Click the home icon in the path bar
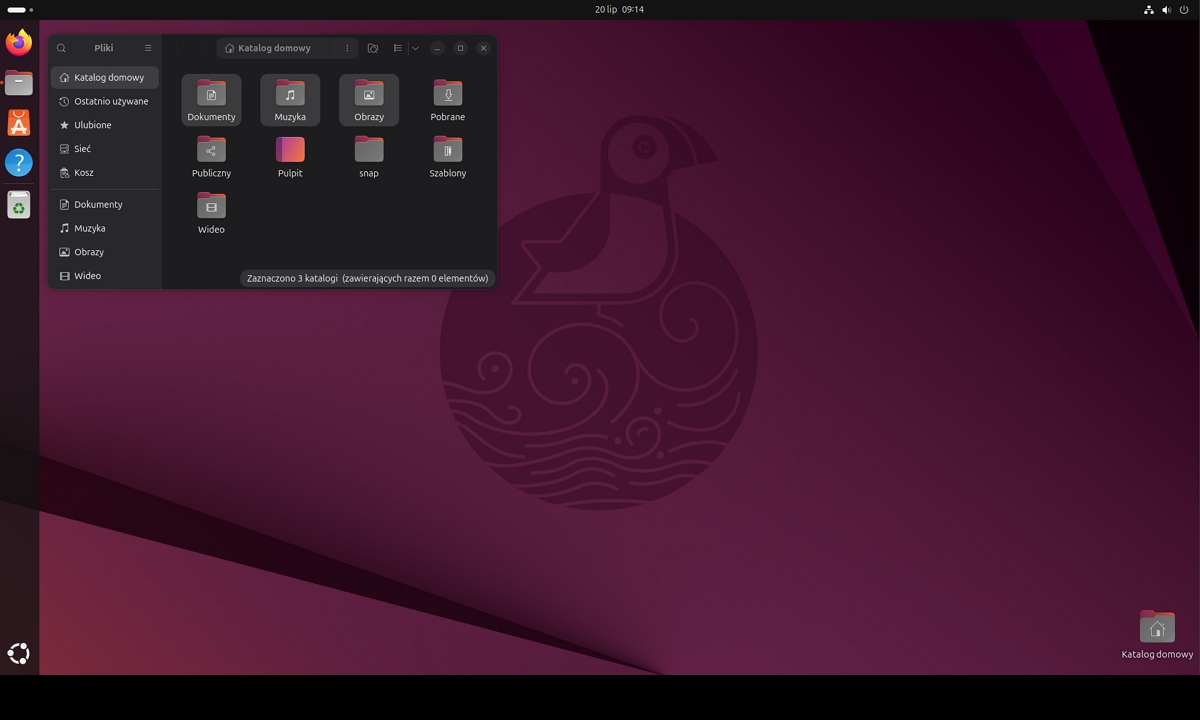 tap(229, 47)
